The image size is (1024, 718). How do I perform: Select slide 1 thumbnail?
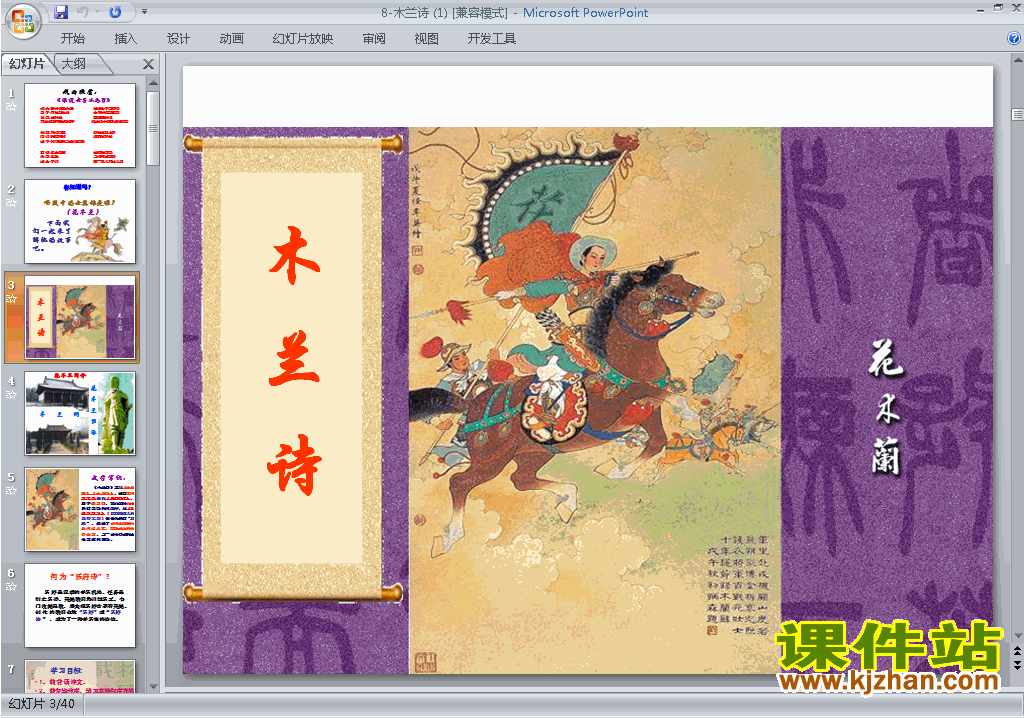pos(80,125)
